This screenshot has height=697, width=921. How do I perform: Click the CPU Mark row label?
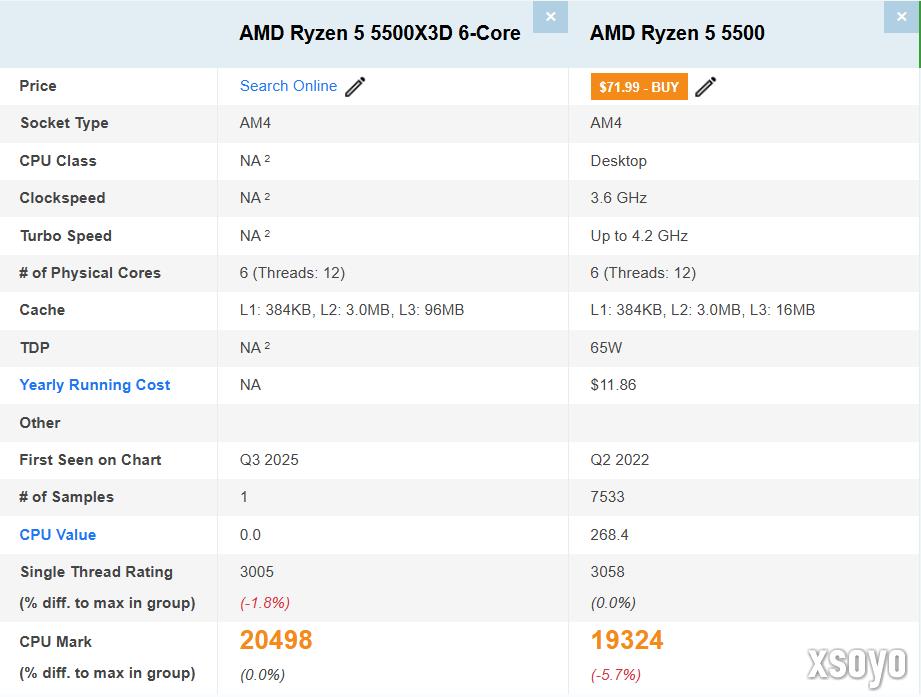coord(56,641)
